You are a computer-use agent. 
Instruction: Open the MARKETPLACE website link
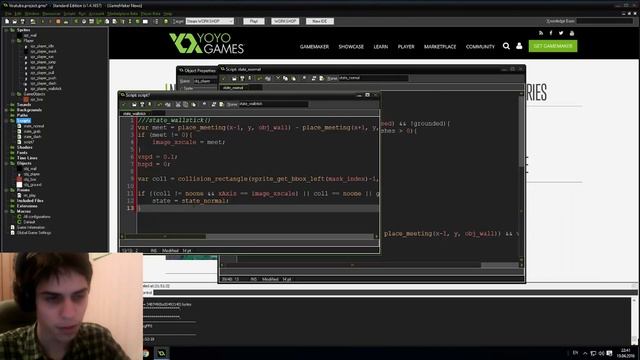(440, 47)
